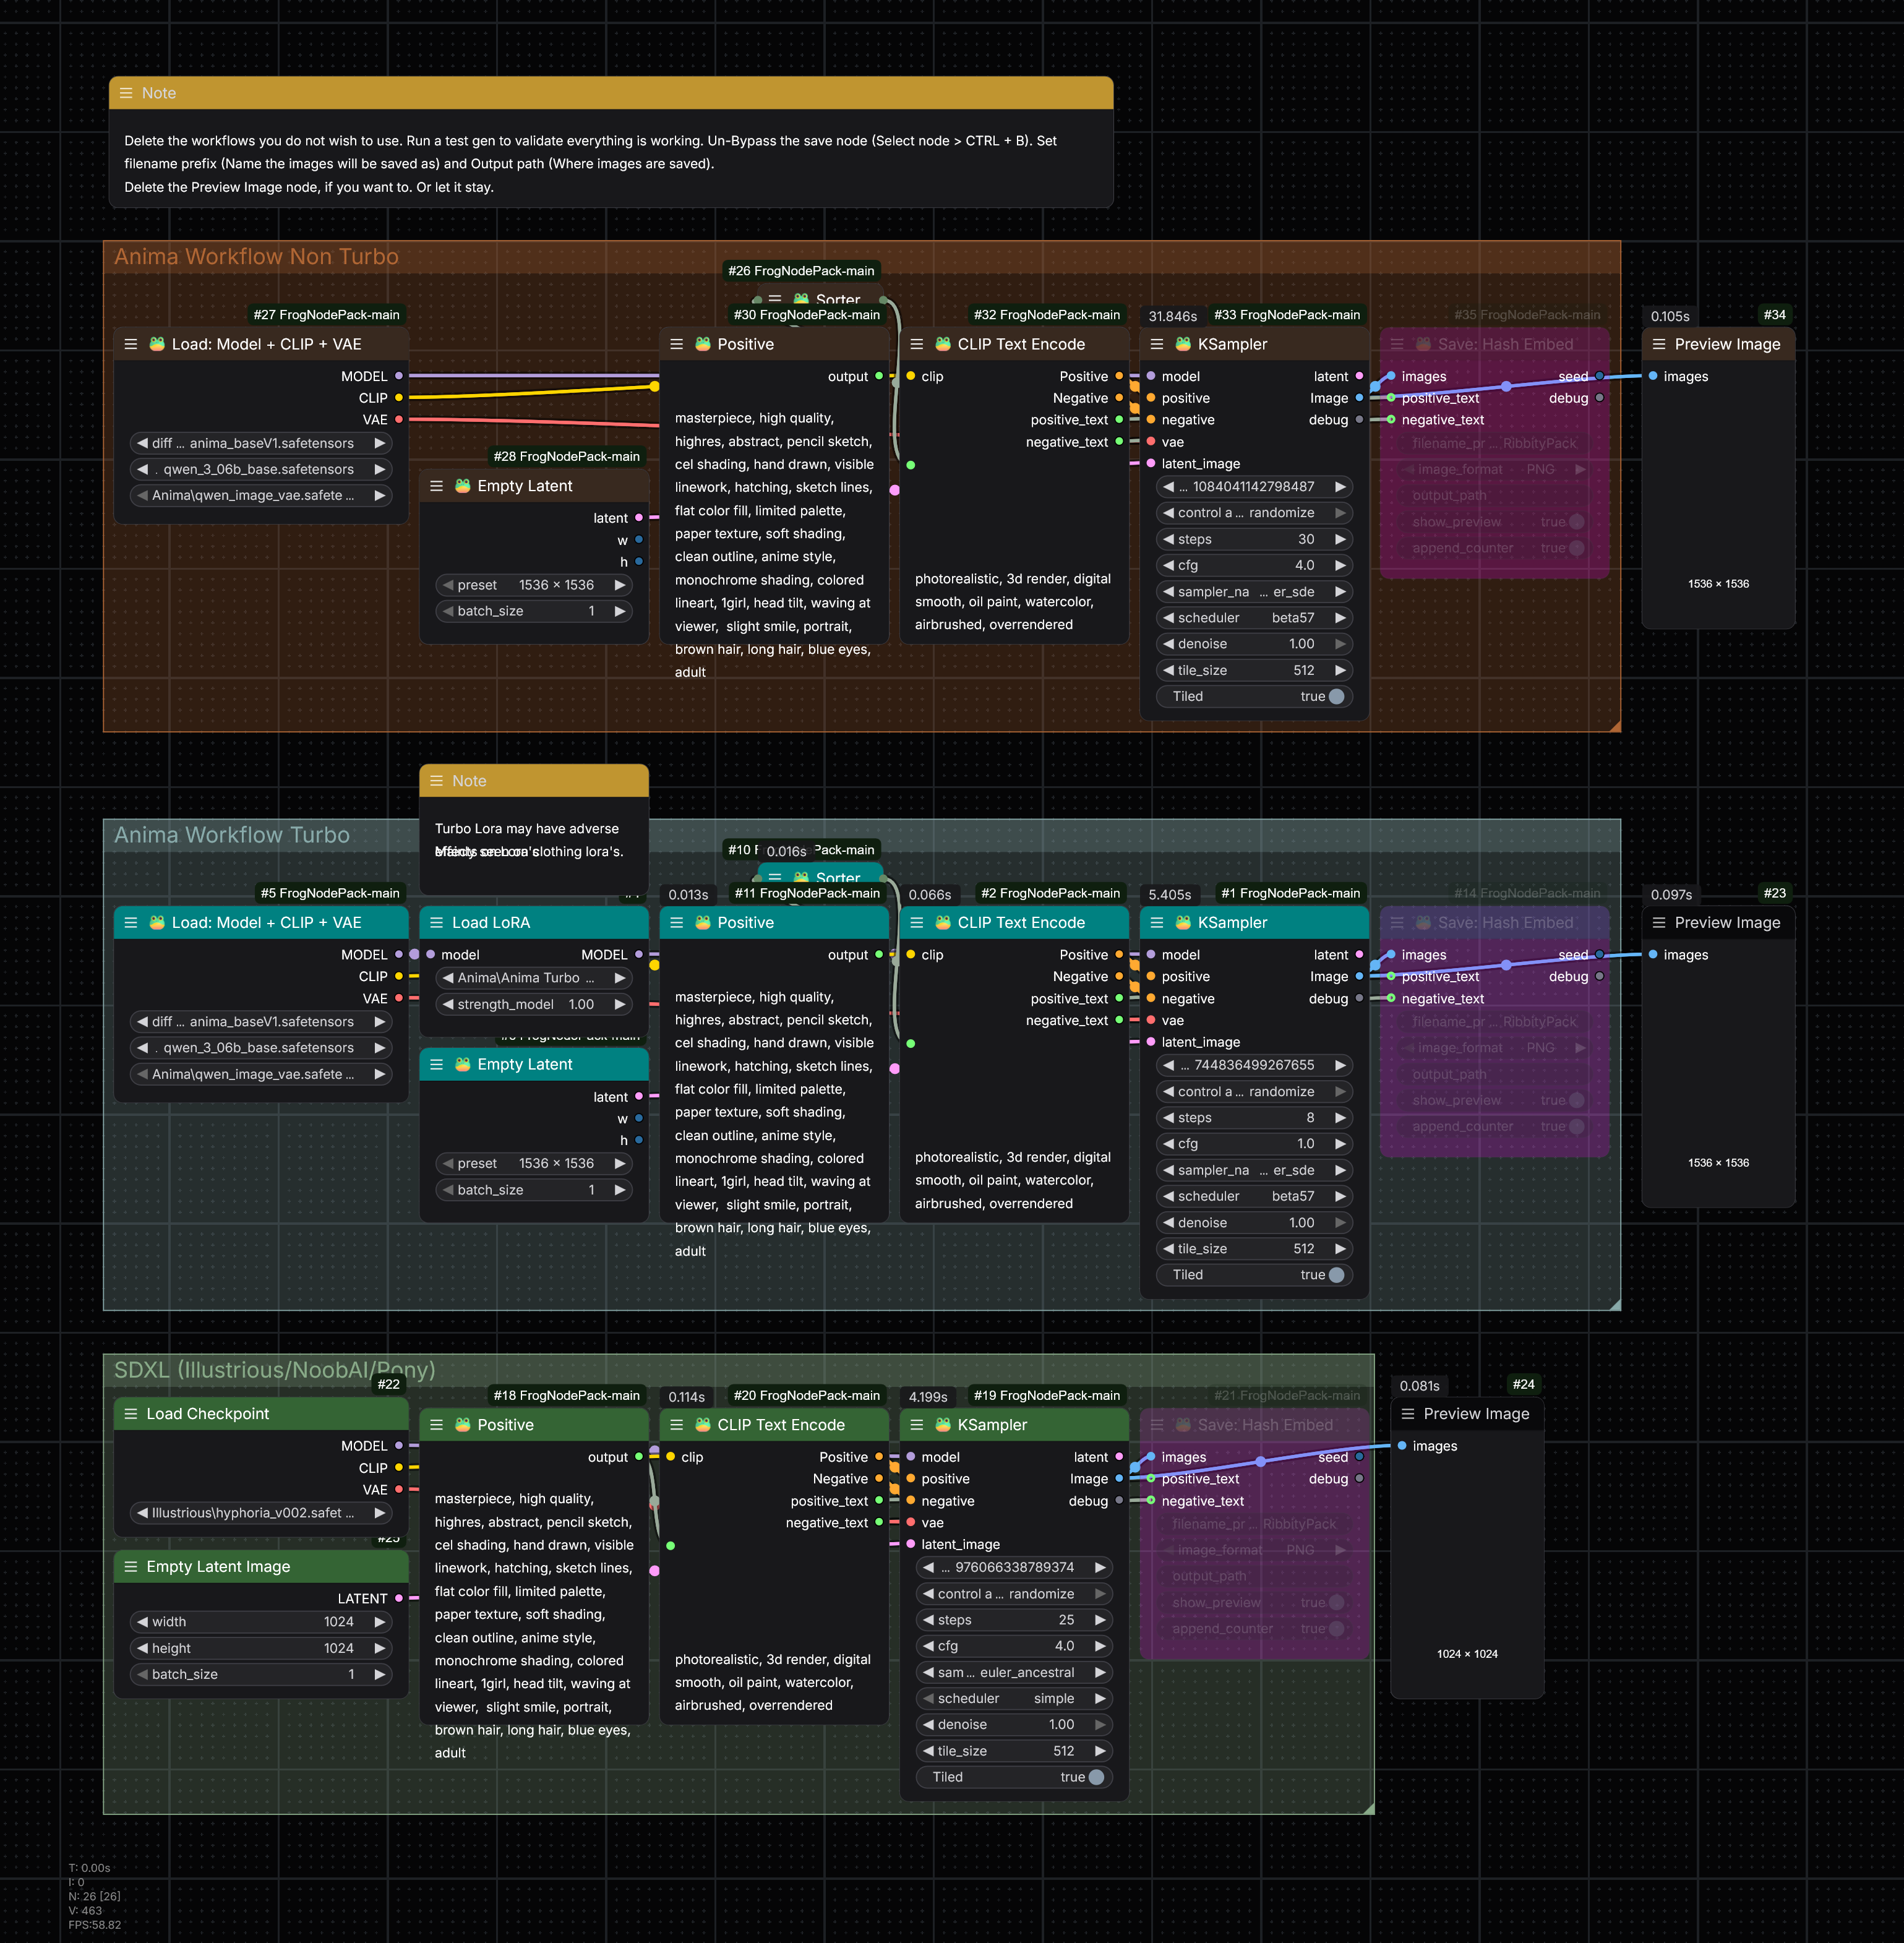Click images input dot on Preview Image #23
This screenshot has height=1943, width=1904.
coord(1653,955)
